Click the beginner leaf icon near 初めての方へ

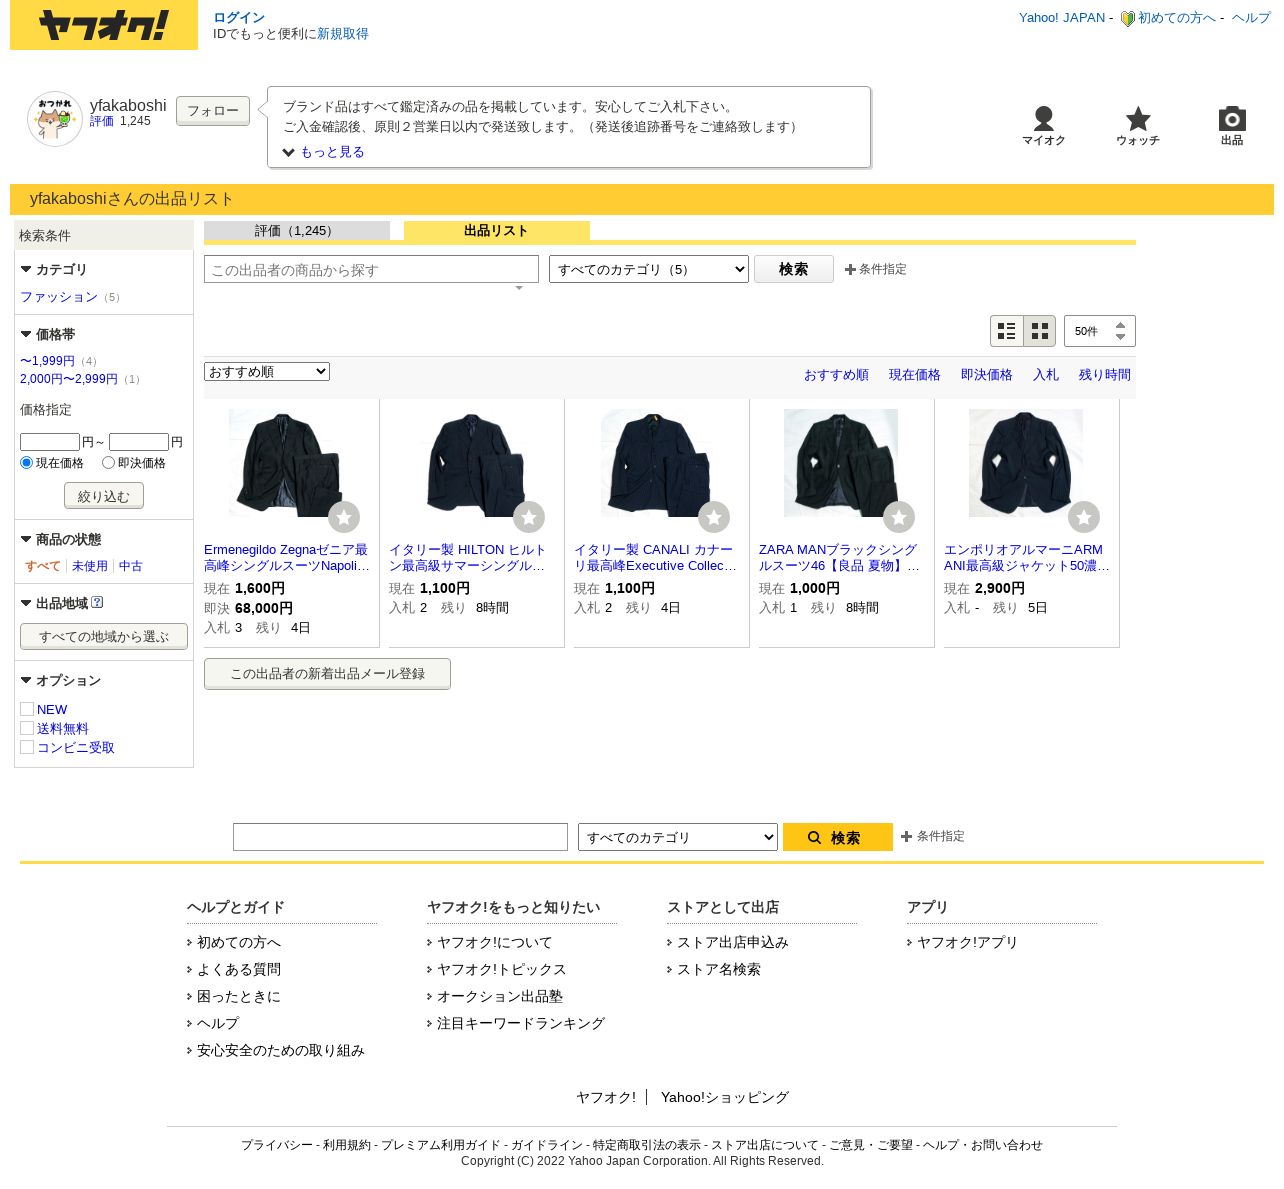(x=1127, y=18)
